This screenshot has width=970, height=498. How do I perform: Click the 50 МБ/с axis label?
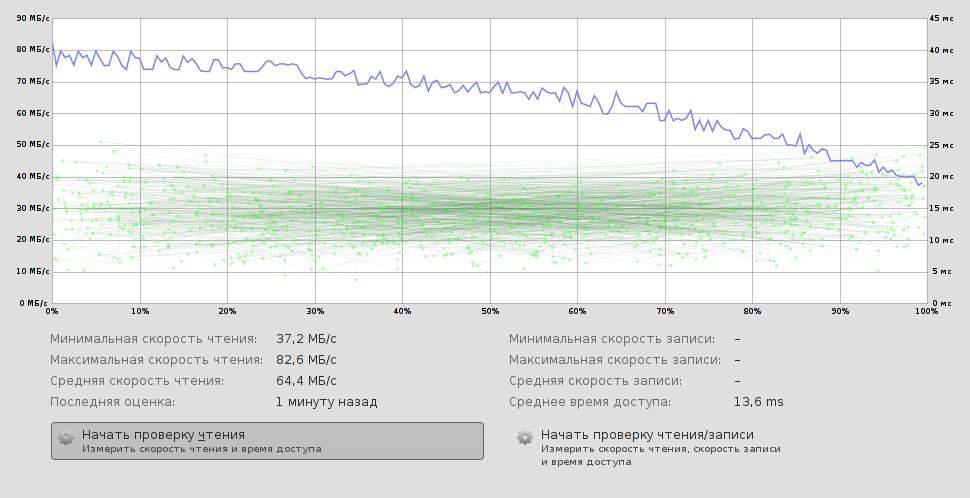(33, 145)
